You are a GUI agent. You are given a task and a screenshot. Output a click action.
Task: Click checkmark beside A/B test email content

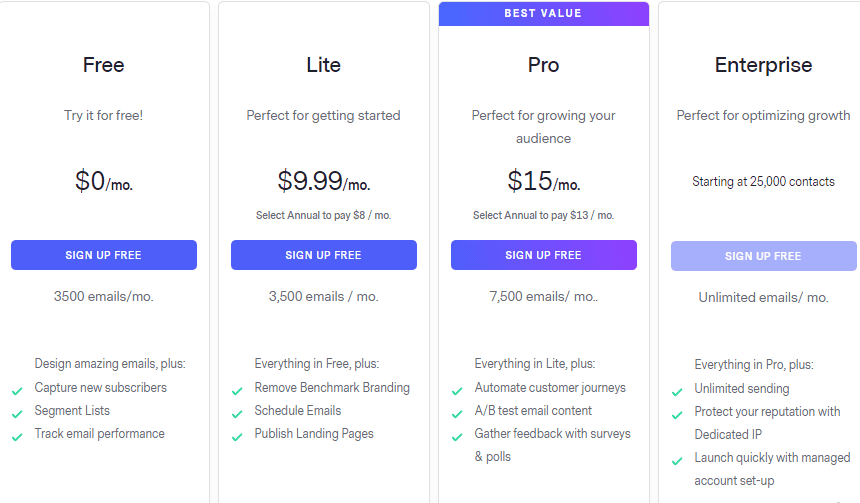pos(457,414)
